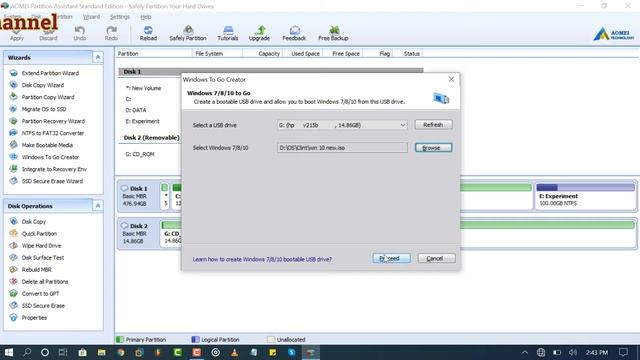Open the Safely Partition tool
Viewport: 640px width, 360px height.
pyautogui.click(x=188, y=33)
